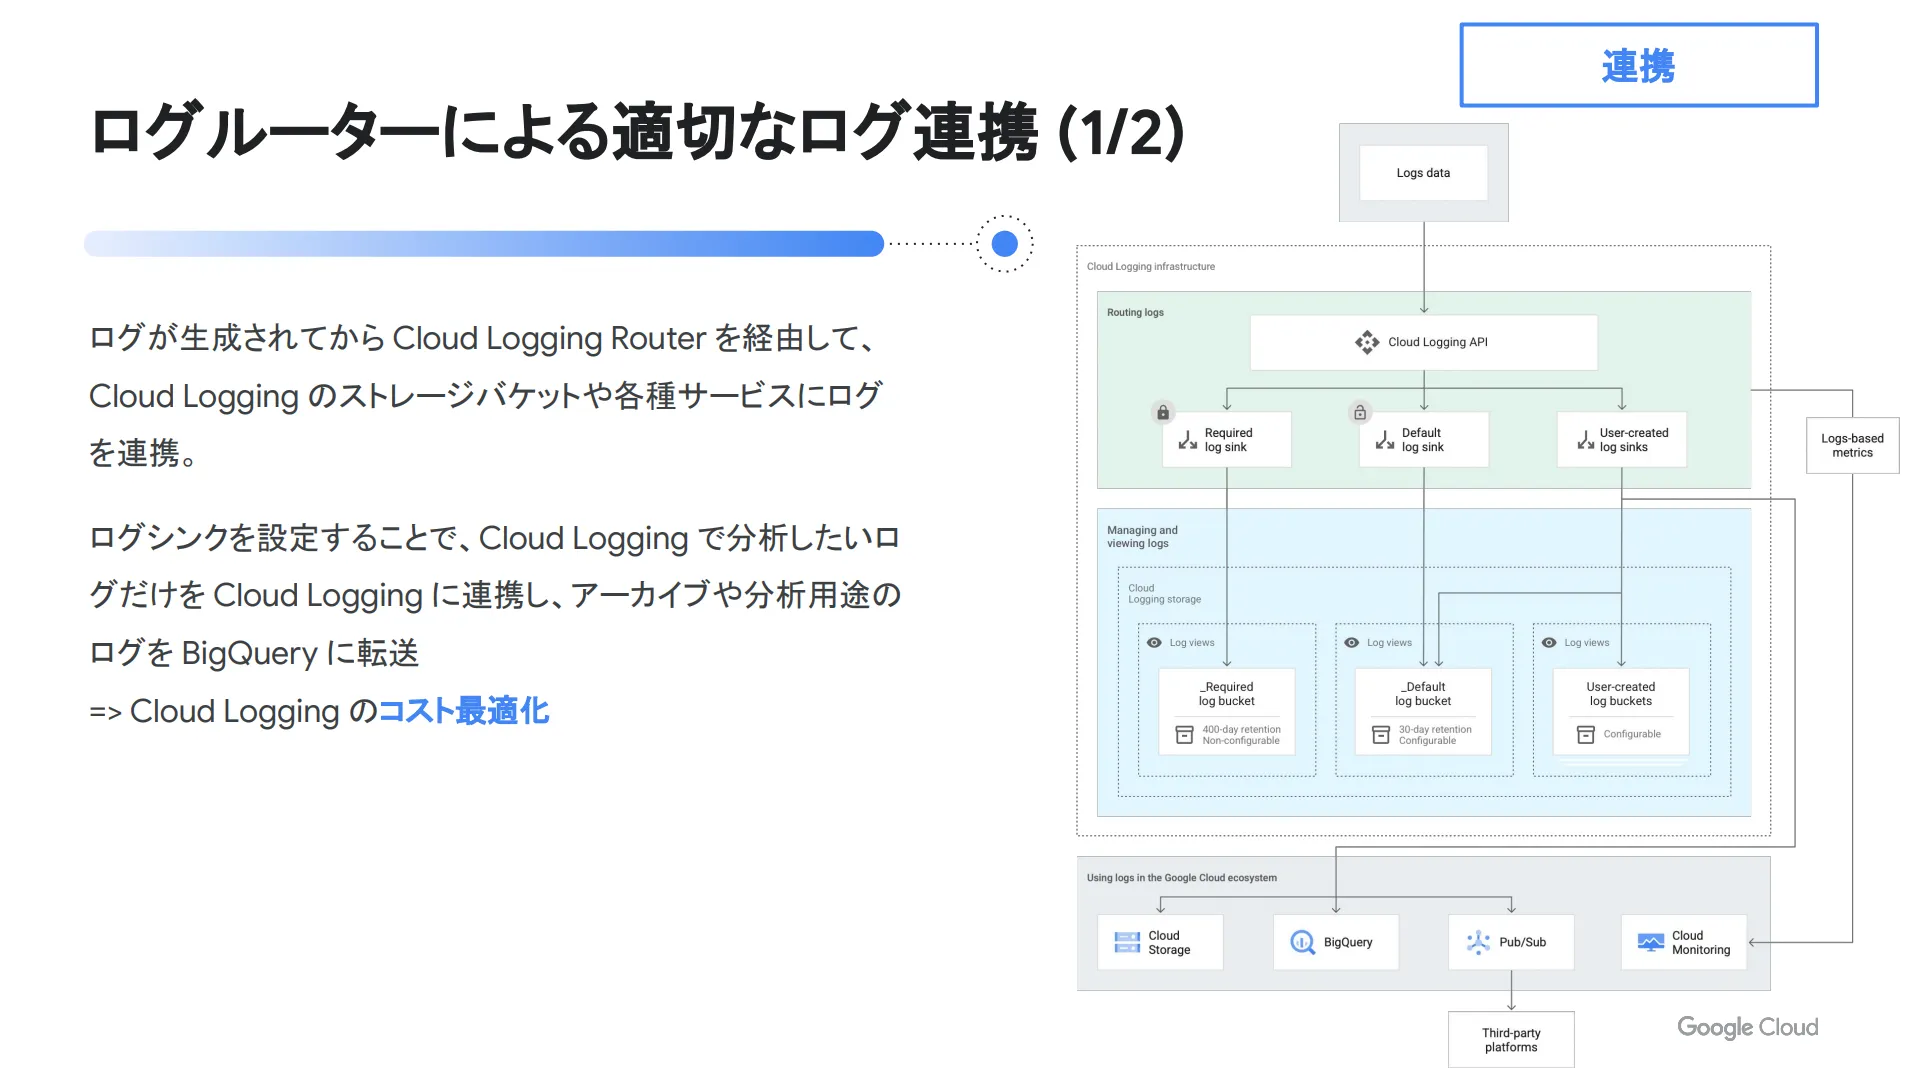Click the Log views label over User-created buckets
Image resolution: width=1912 pixels, height=1068 pixels.
coord(1586,643)
